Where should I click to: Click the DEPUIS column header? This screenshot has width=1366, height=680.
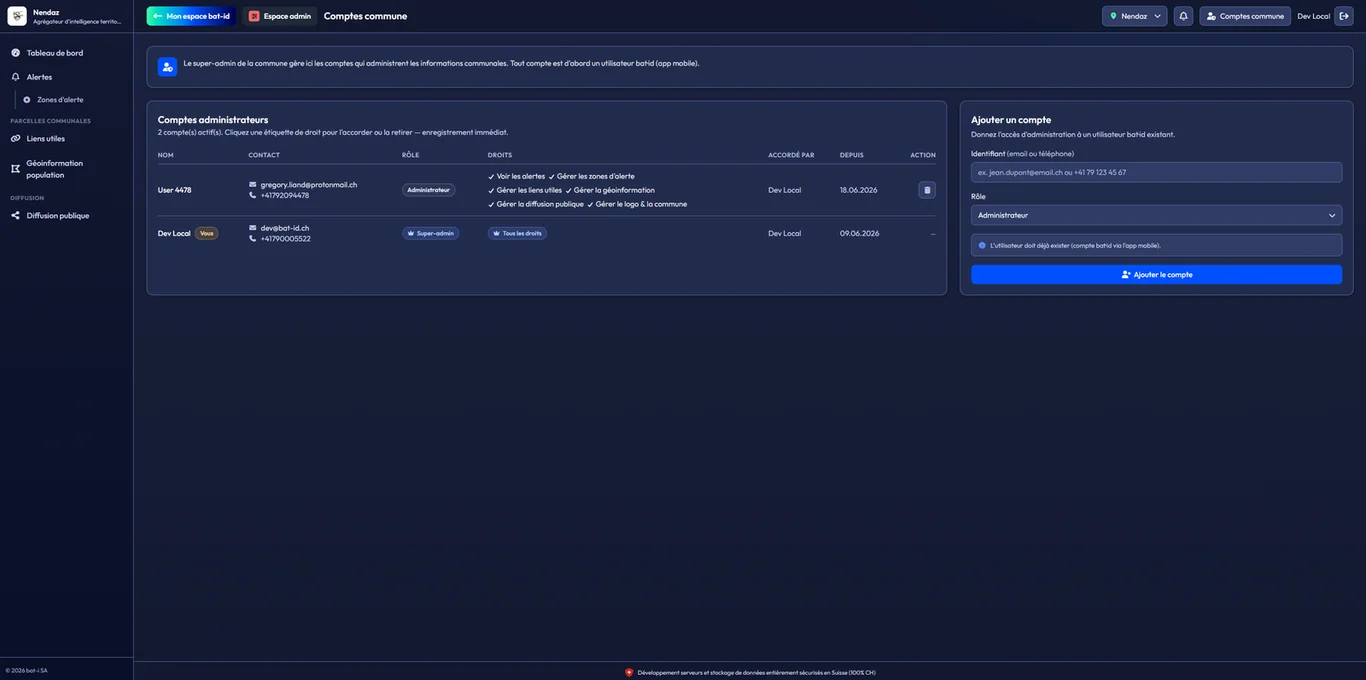851,155
